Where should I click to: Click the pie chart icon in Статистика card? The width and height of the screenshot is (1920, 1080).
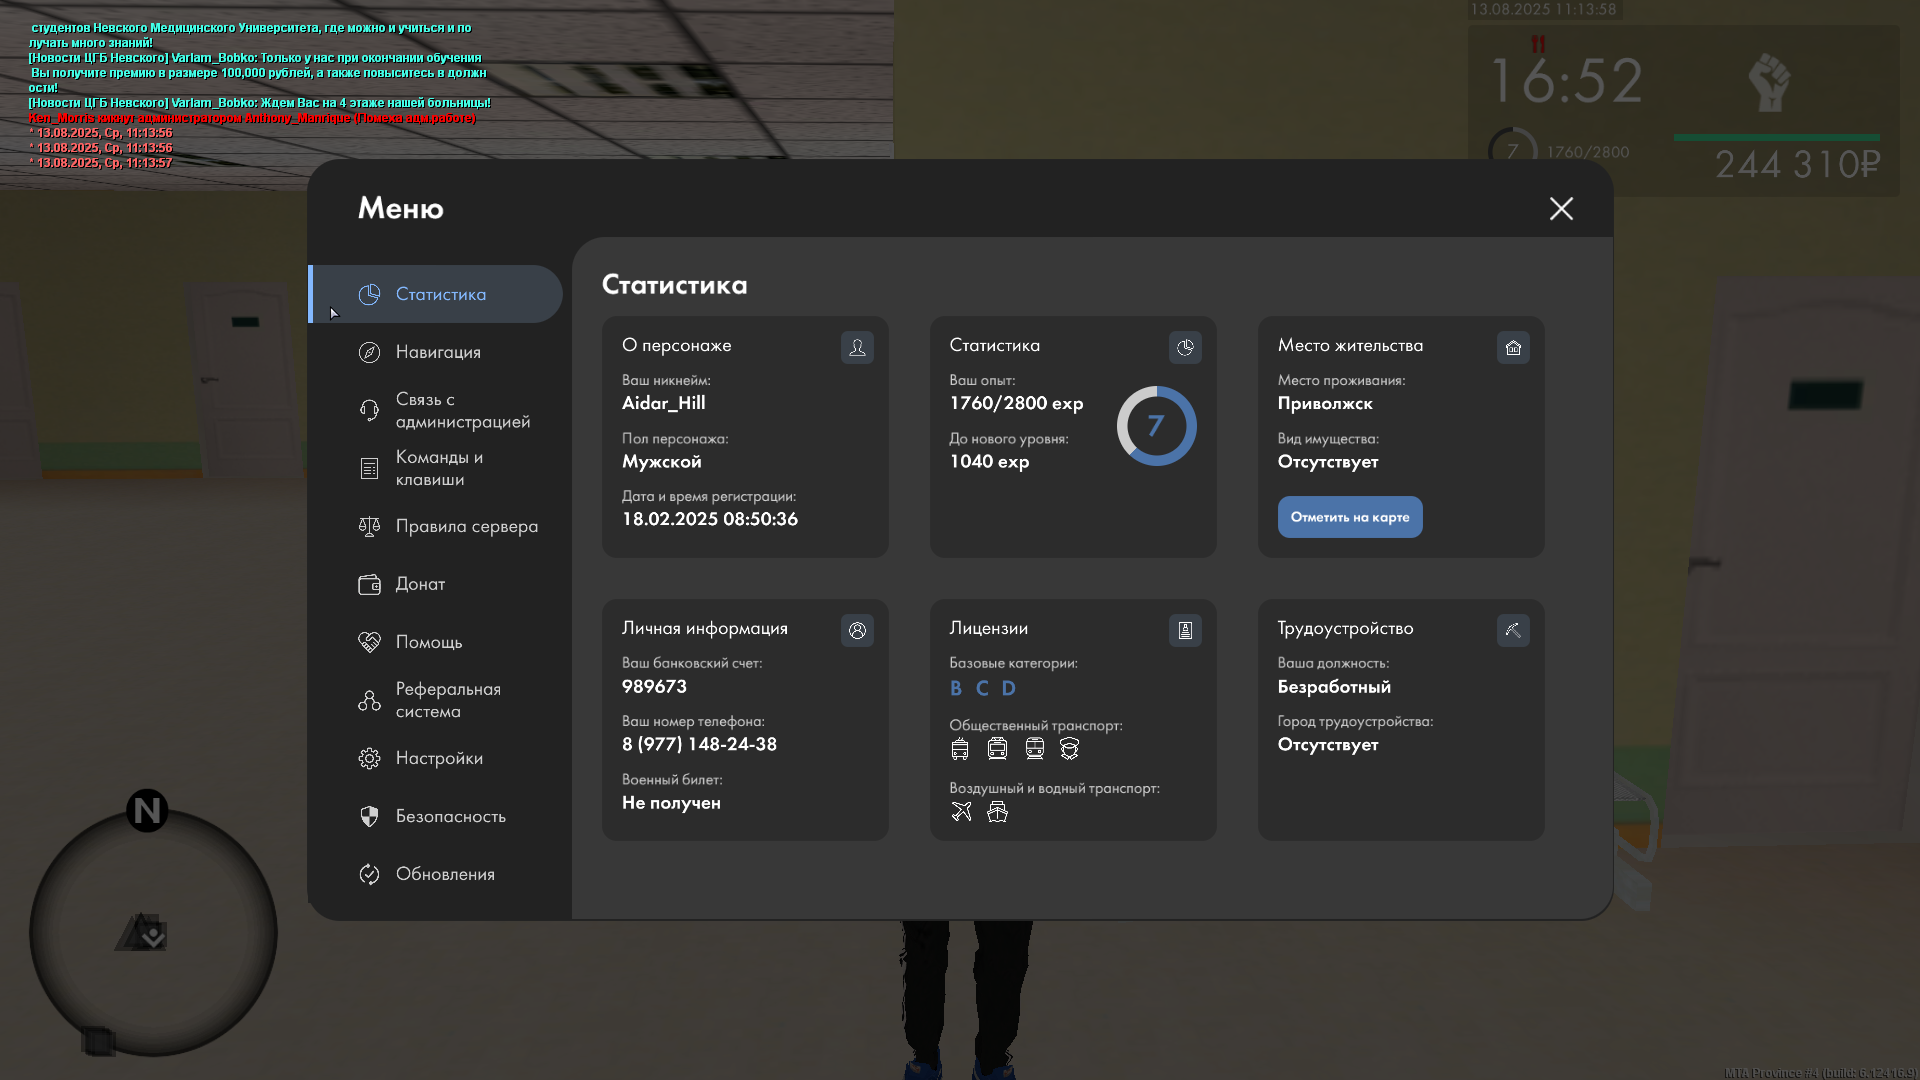(x=1185, y=347)
